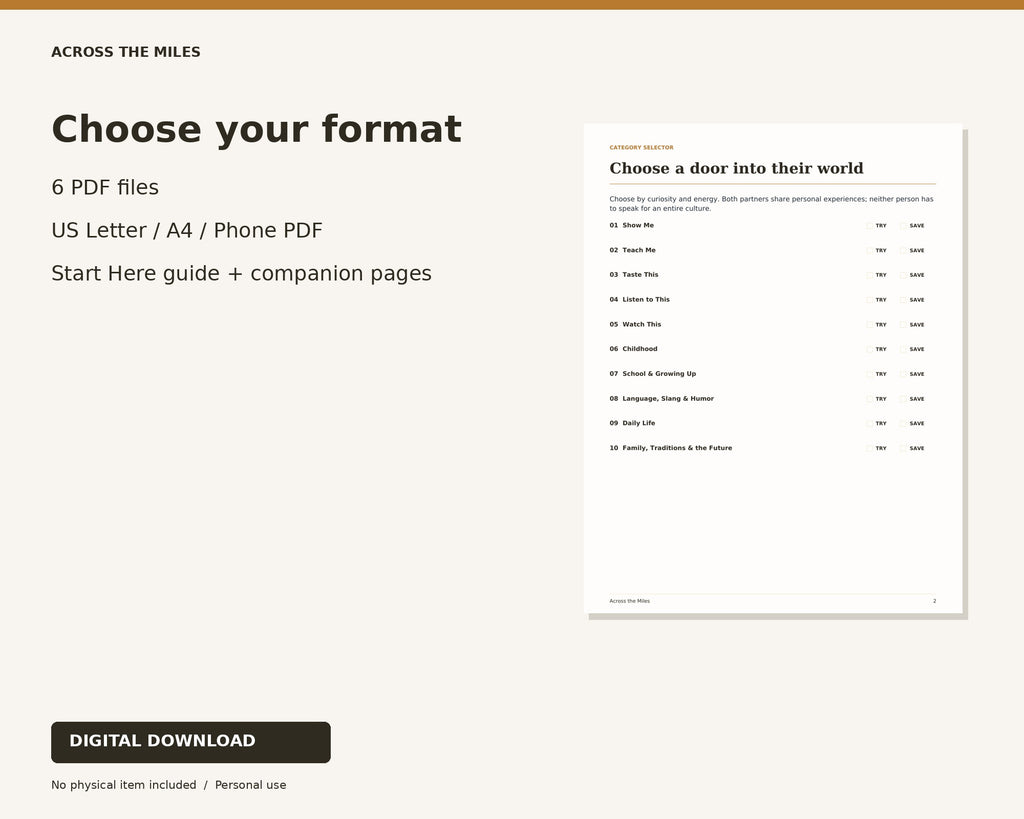1024x819 pixels.
Task: Click 'Across the Miles' page footer text
Action: click(630, 602)
